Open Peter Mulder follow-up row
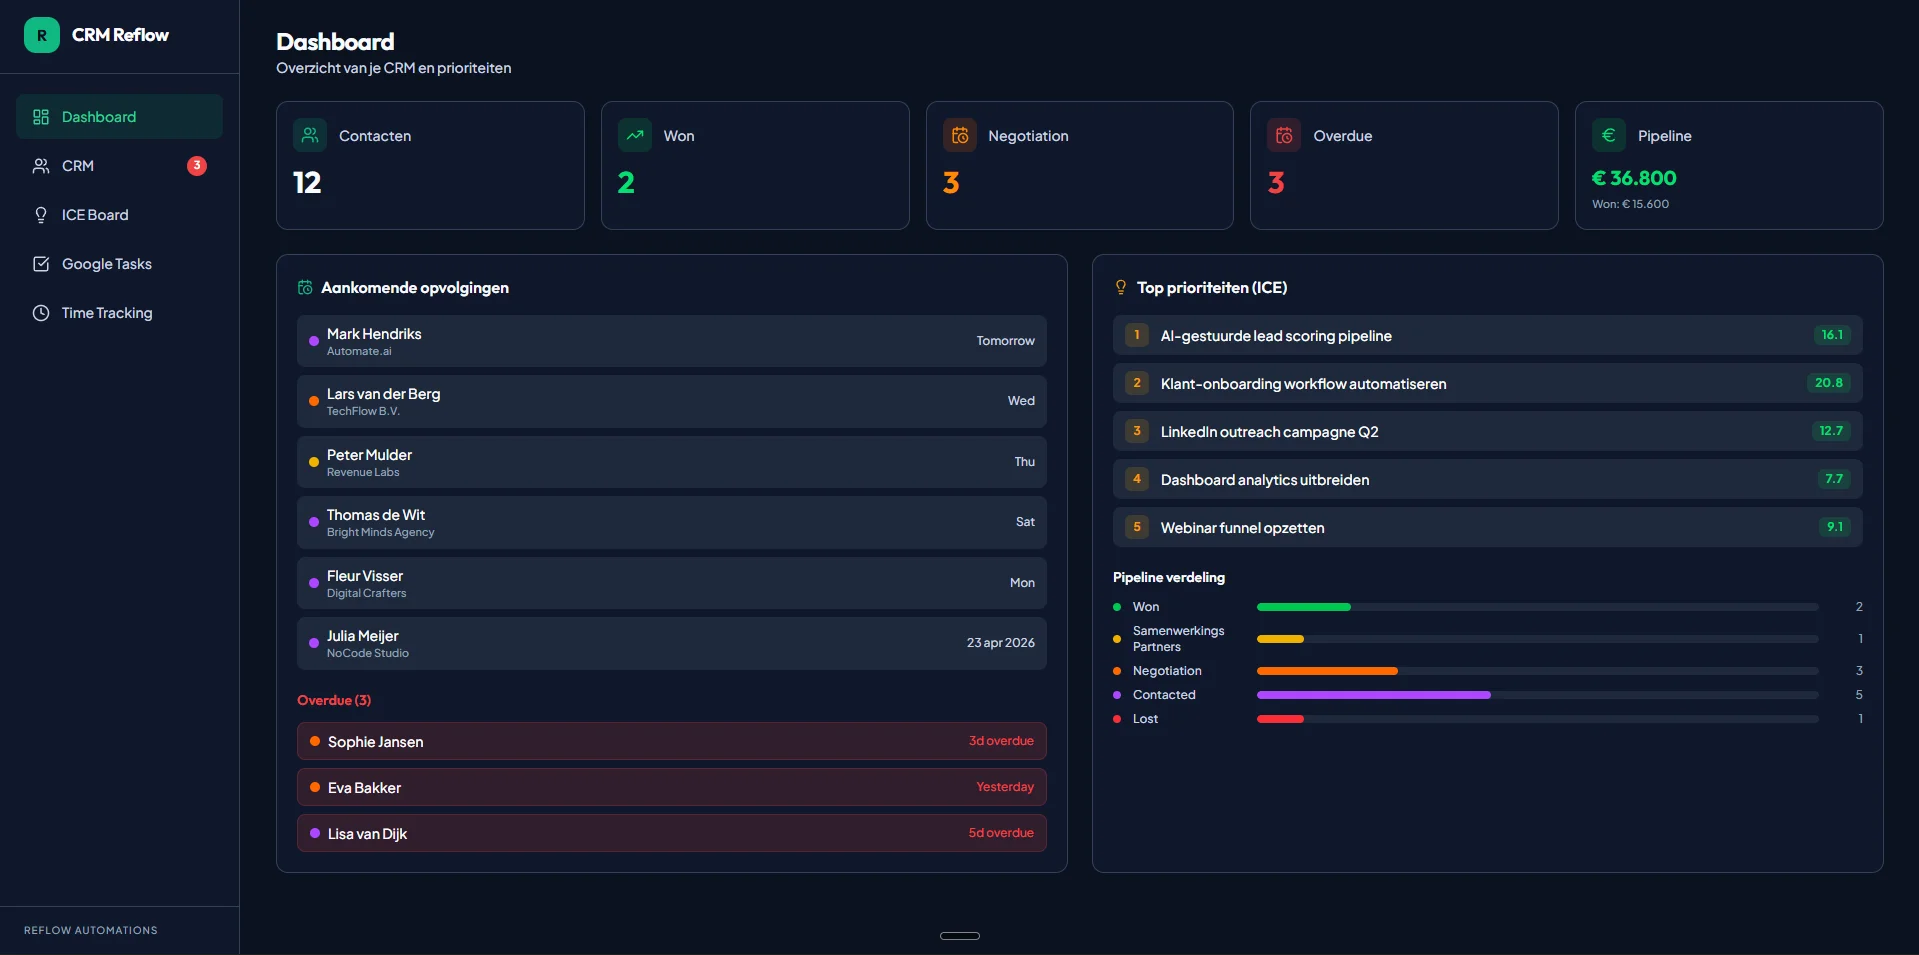This screenshot has width=1919, height=955. pyautogui.click(x=672, y=462)
